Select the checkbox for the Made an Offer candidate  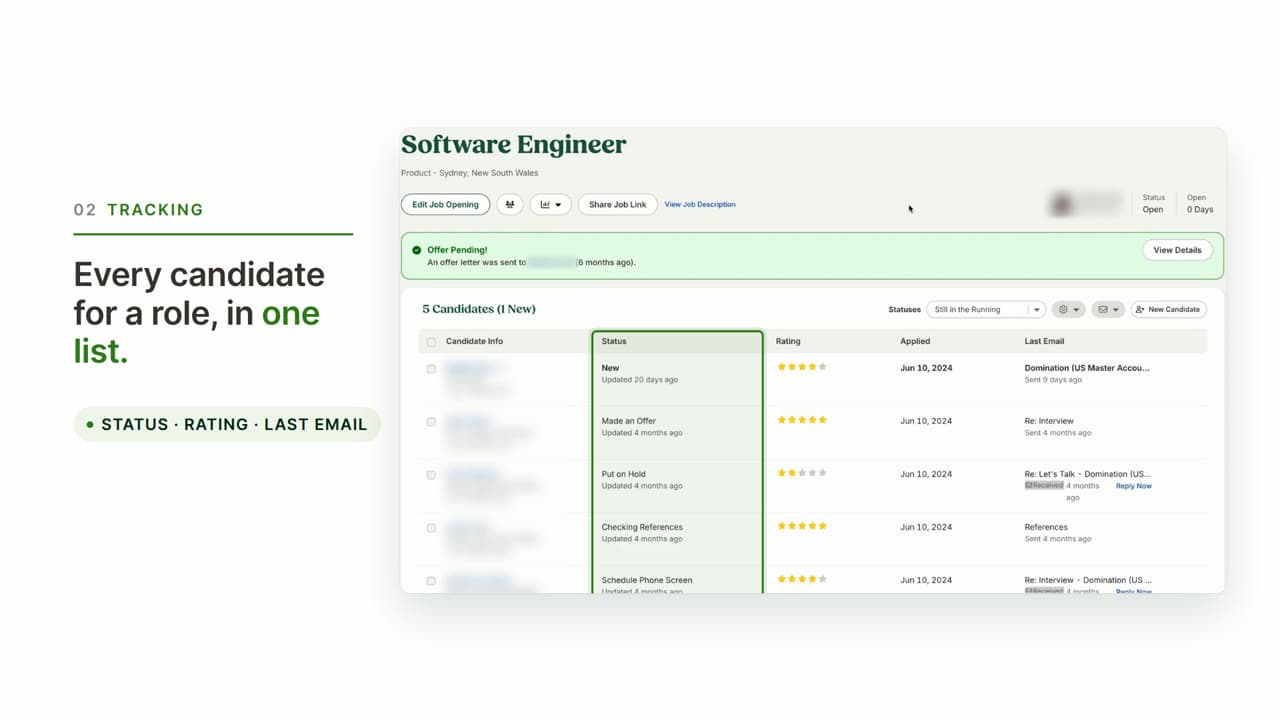pyautogui.click(x=431, y=422)
